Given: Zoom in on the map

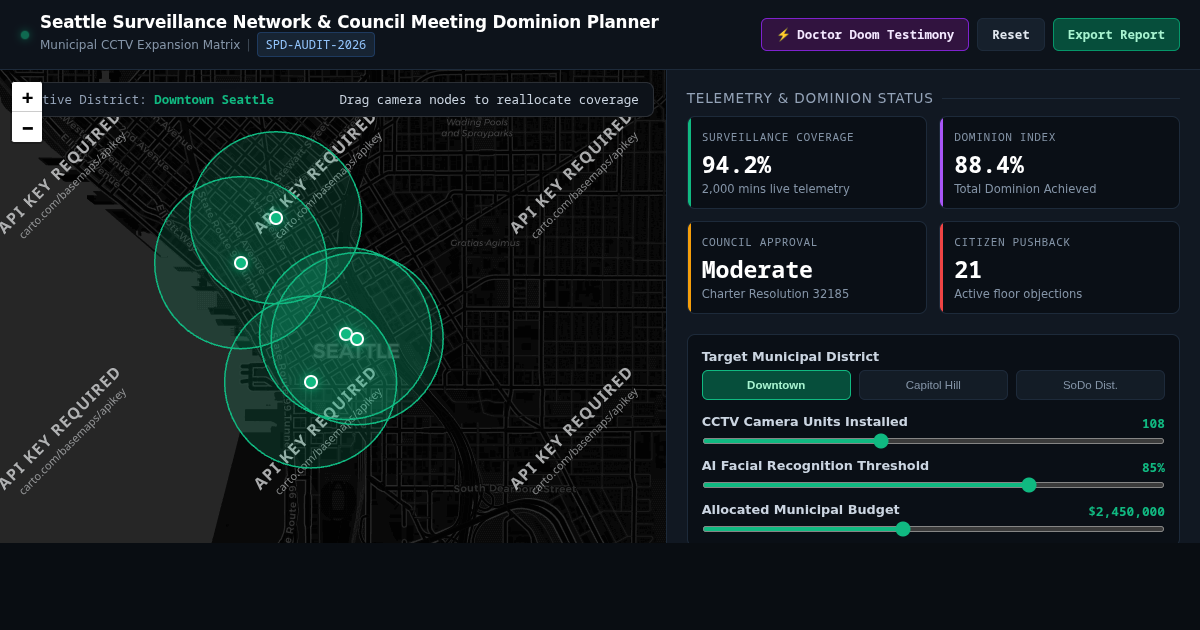Looking at the screenshot, I should point(27,97).
